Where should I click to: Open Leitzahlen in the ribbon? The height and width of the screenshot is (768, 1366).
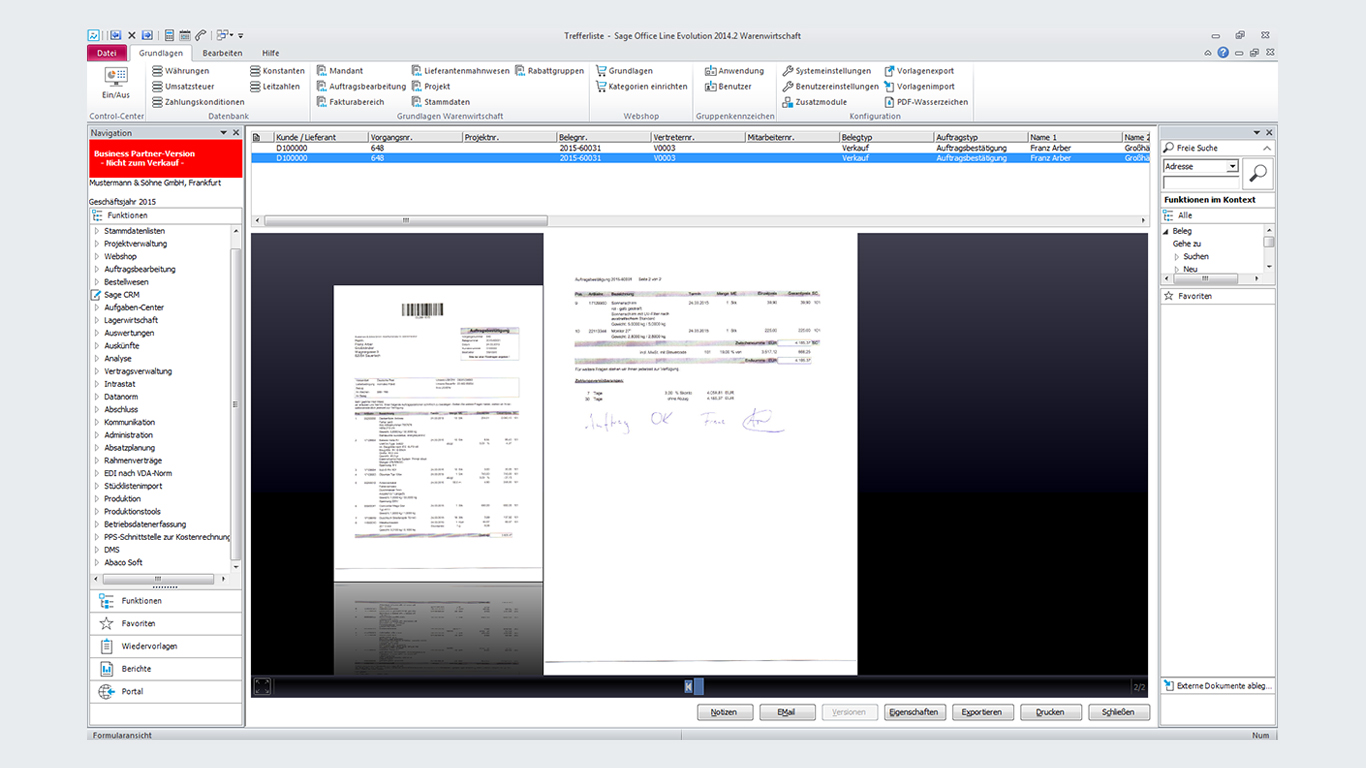pos(275,86)
